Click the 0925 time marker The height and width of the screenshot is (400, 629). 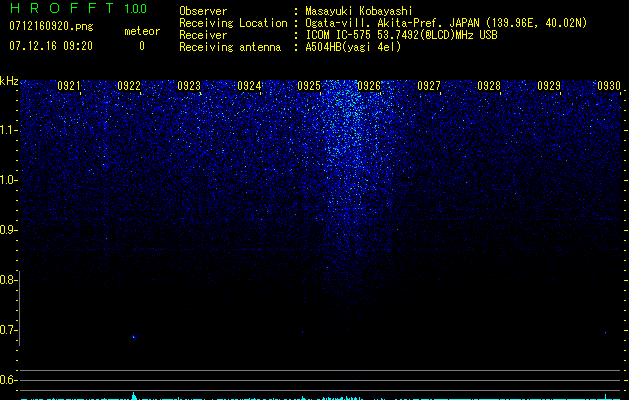pyautogui.click(x=308, y=85)
